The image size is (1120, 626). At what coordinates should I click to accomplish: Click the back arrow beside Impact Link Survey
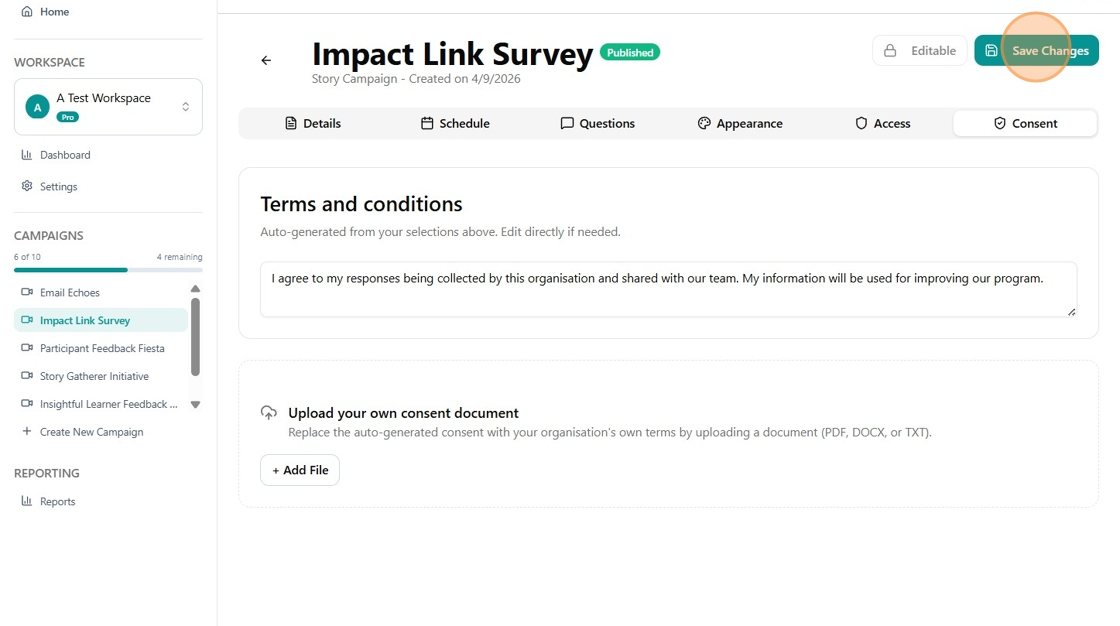pyautogui.click(x=266, y=61)
